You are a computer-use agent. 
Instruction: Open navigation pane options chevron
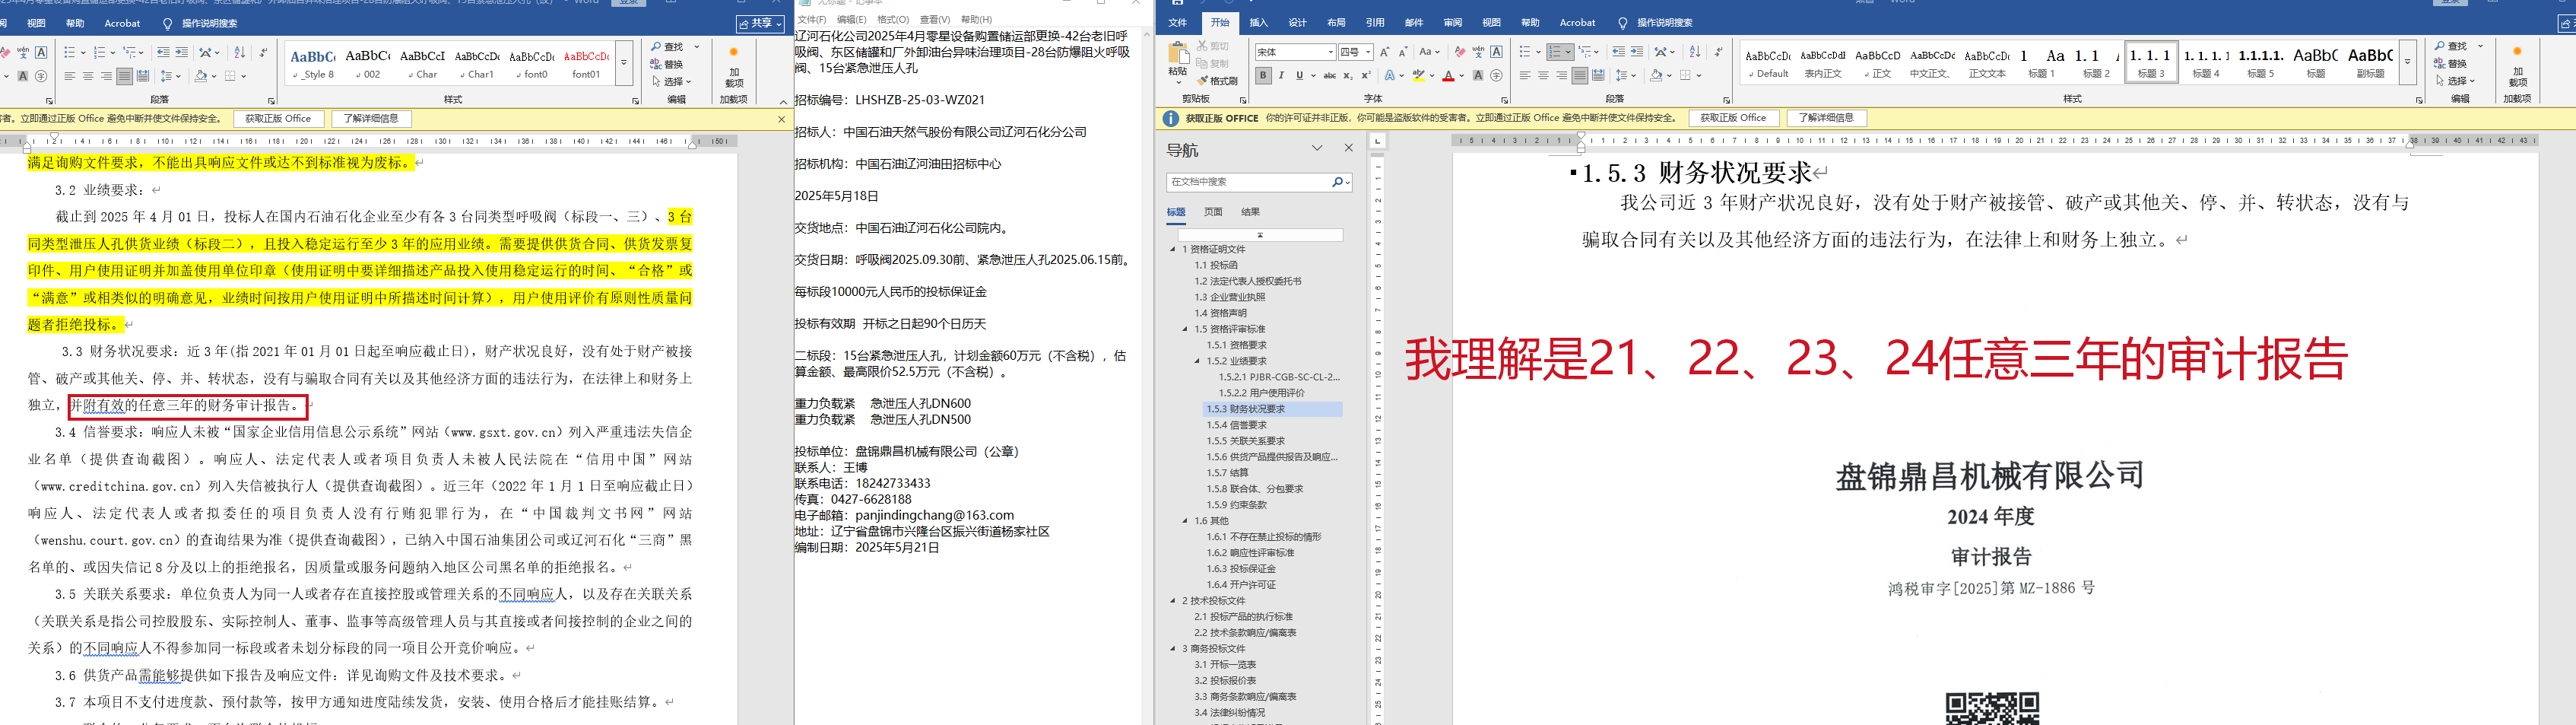coord(1317,148)
